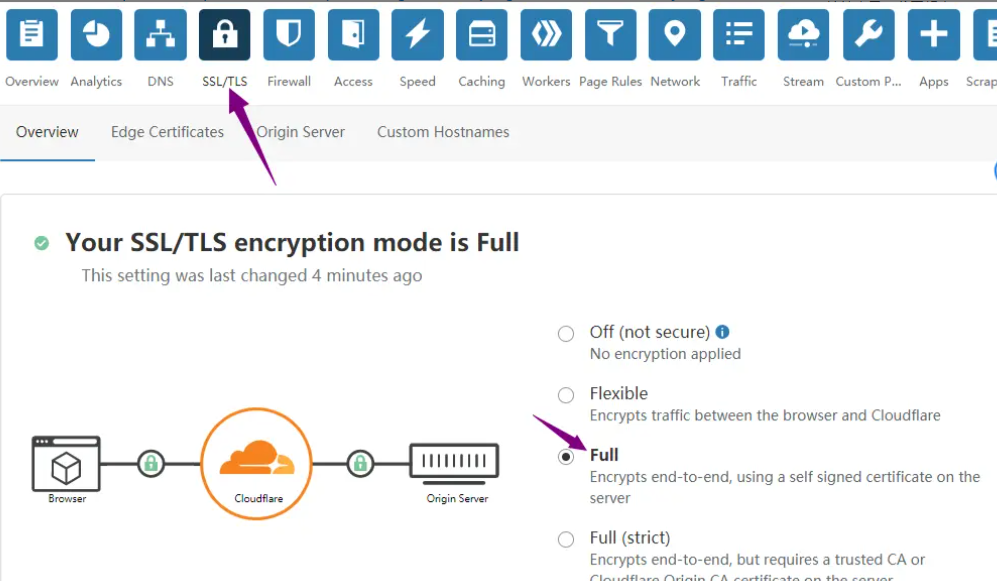Open the Access door icon
Screen dimensions: 997x581
click(x=354, y=34)
